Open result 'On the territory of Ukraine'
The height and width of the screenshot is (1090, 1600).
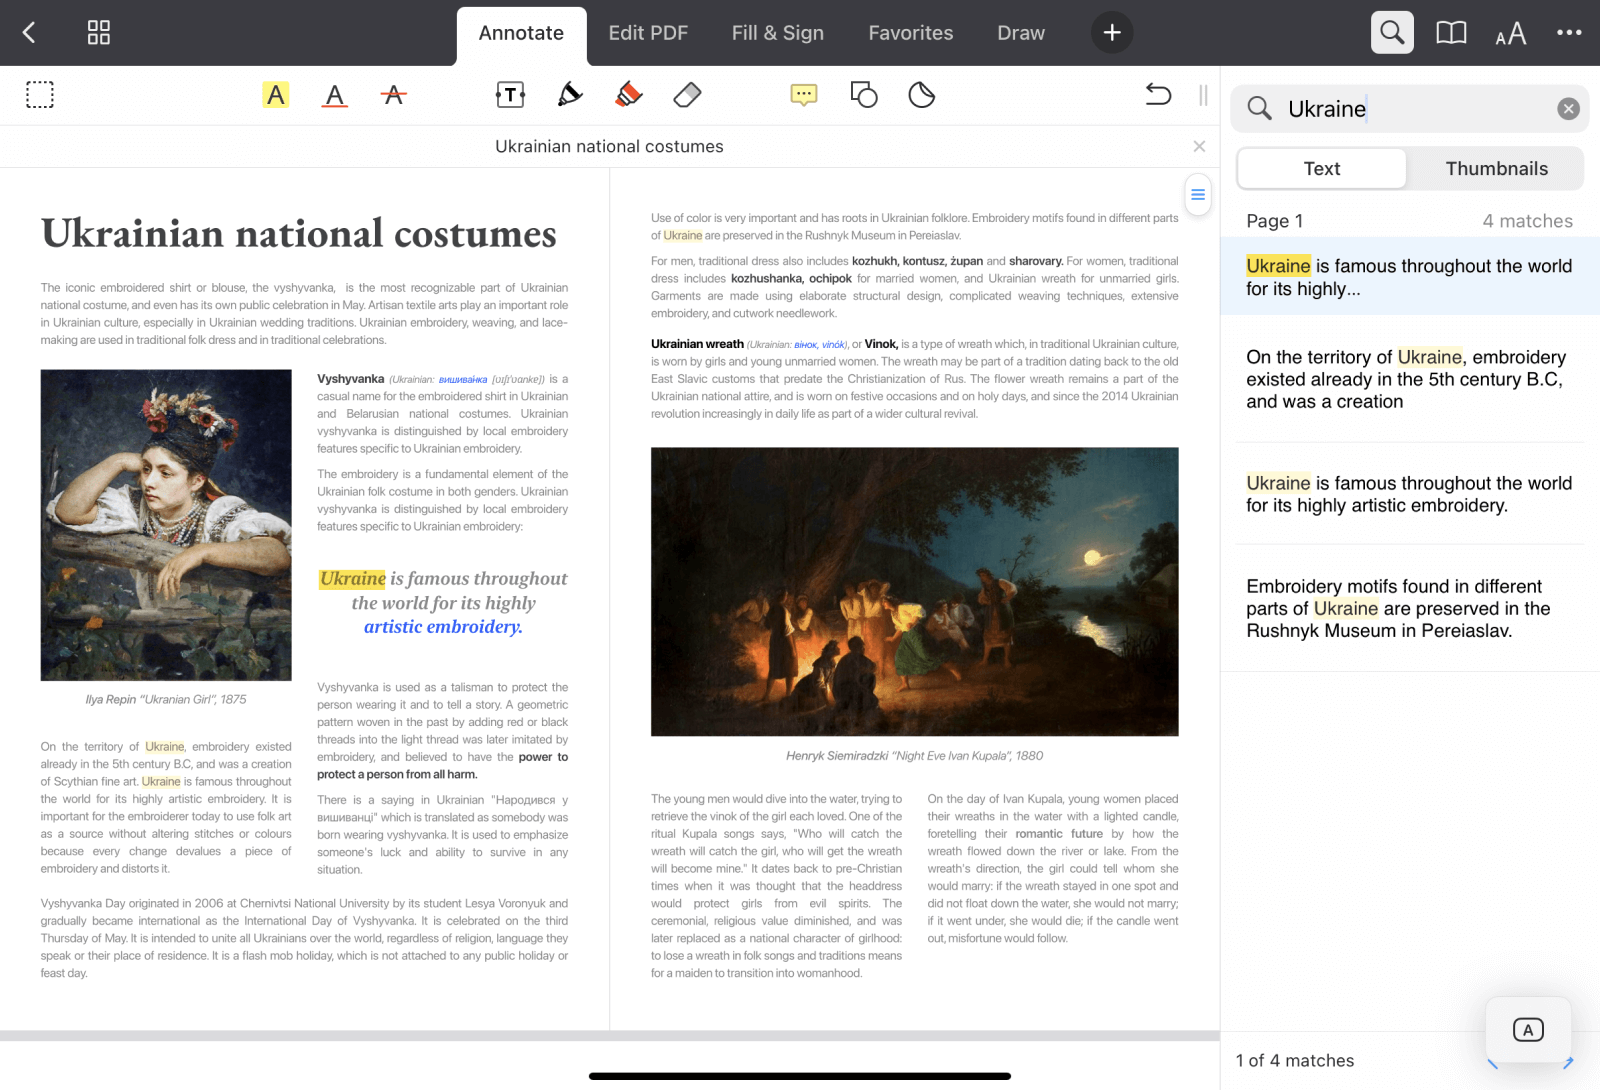[x=1409, y=379]
